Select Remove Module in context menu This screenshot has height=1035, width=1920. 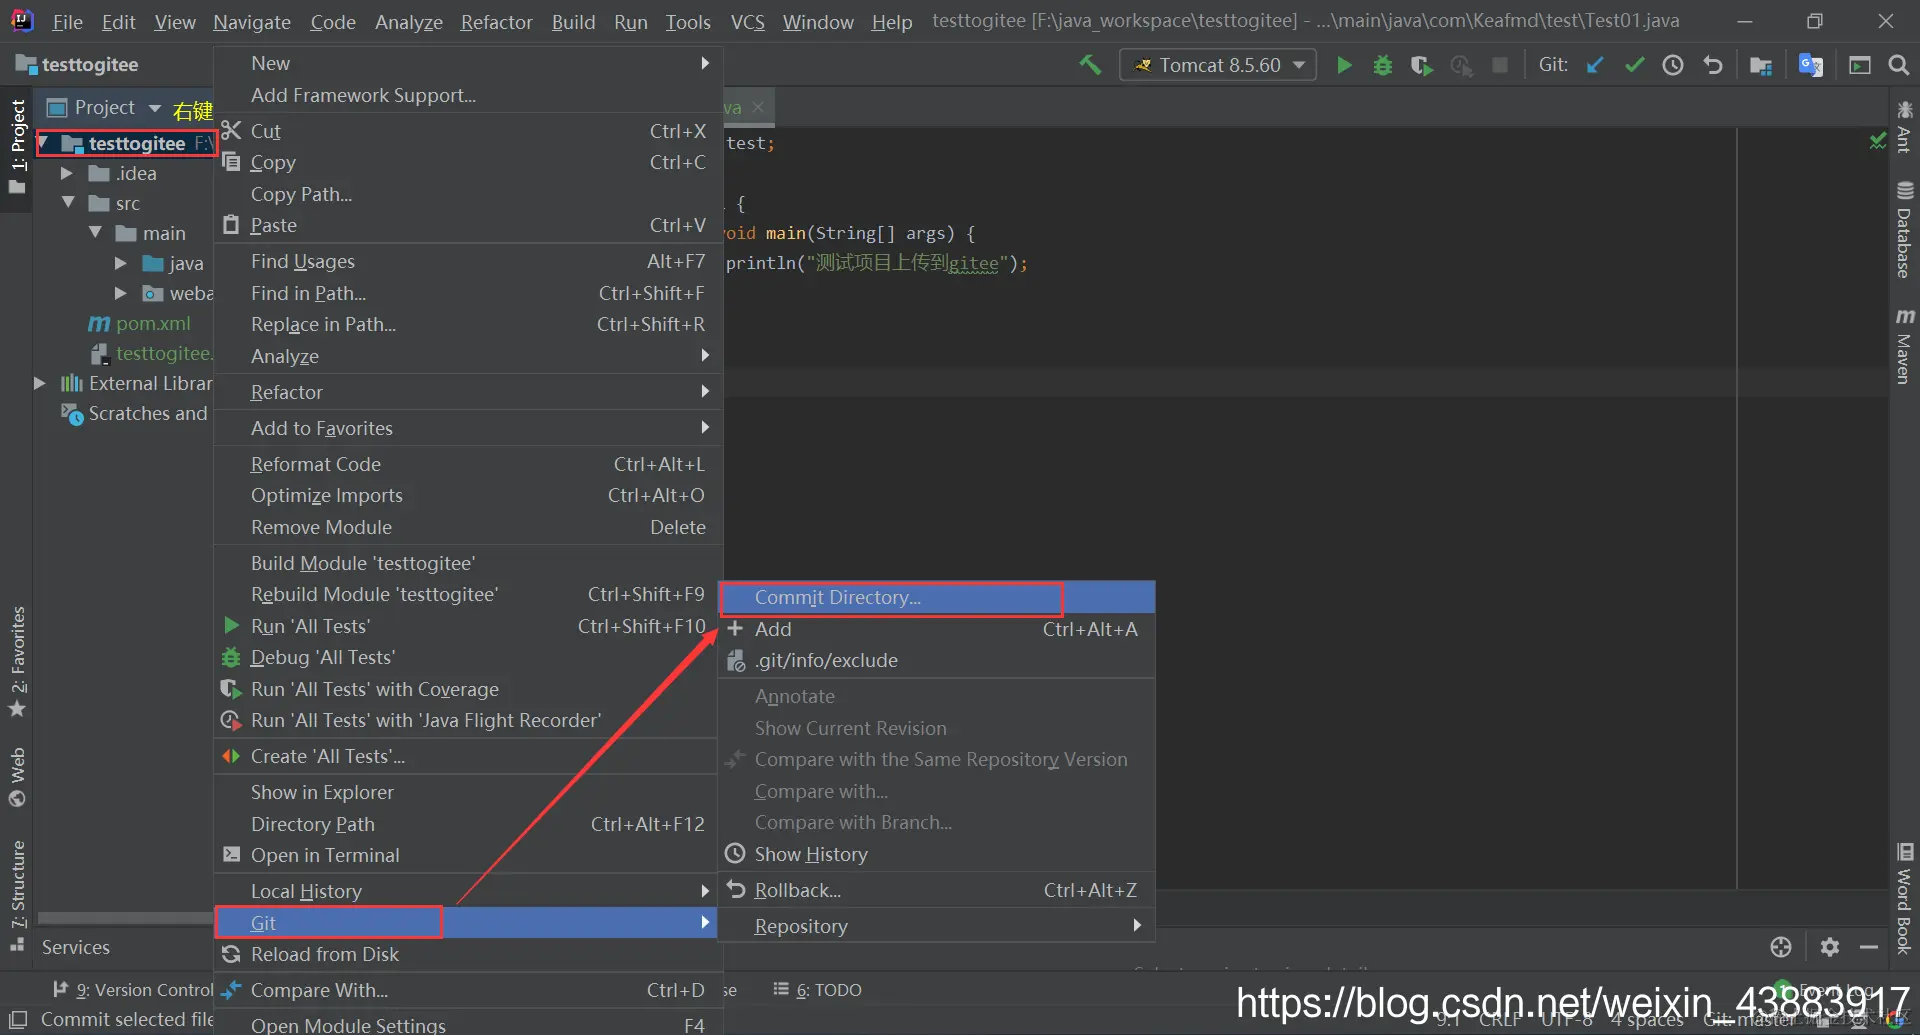tap(468, 527)
